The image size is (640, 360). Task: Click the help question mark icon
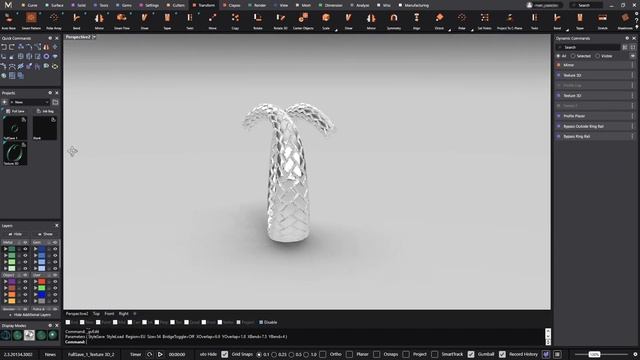[636, 21]
